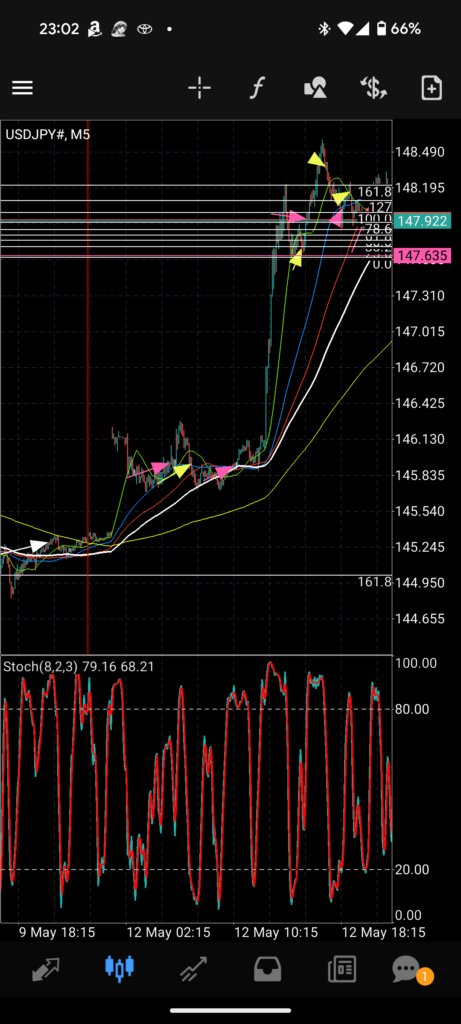Tap the 12 May 02:15 time label
This screenshot has width=461, height=1024.
(168, 933)
